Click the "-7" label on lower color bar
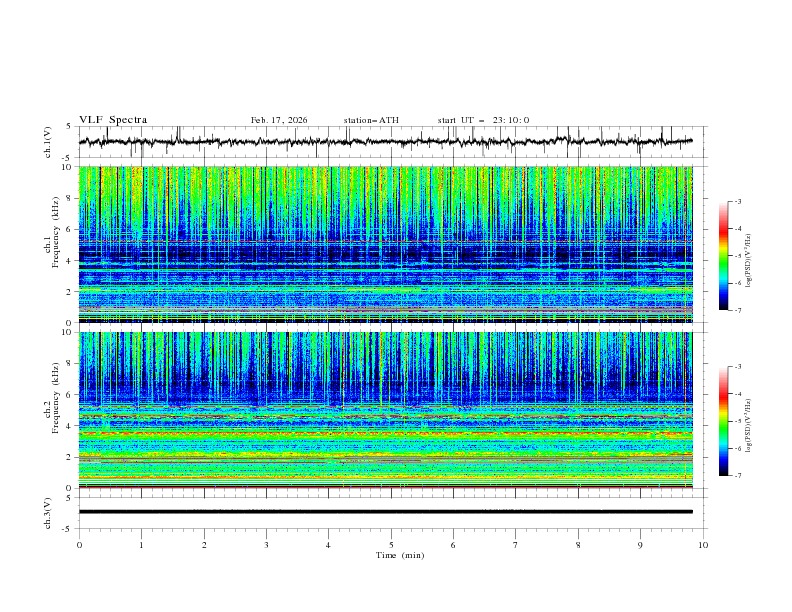The image size is (792, 612). (x=737, y=475)
